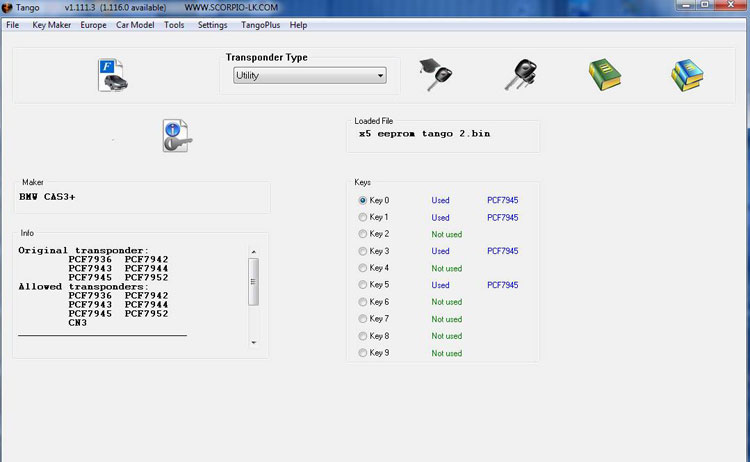Screen dimensions: 750x462
Task: Select the Key 3 radio button
Action: coord(363,251)
